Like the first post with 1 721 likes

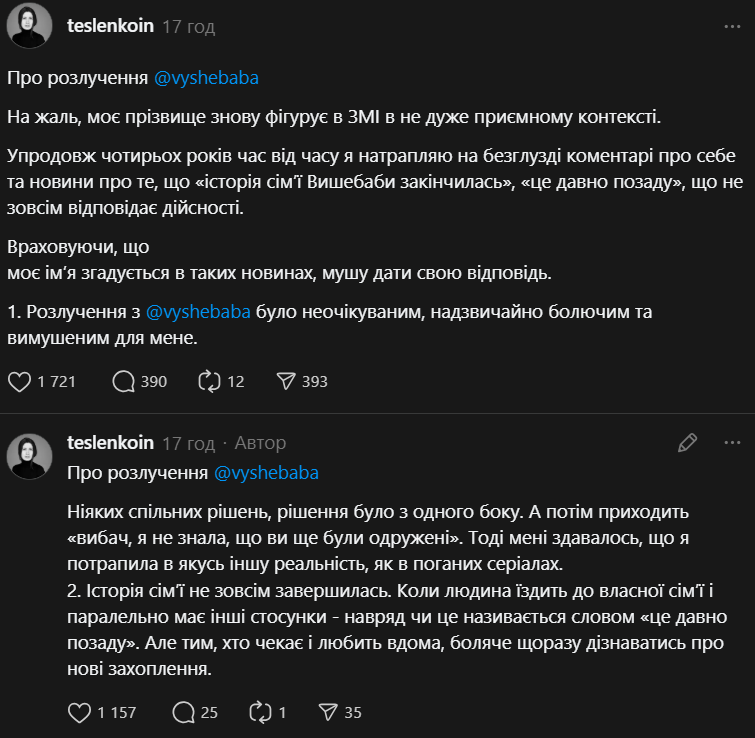click(20, 381)
